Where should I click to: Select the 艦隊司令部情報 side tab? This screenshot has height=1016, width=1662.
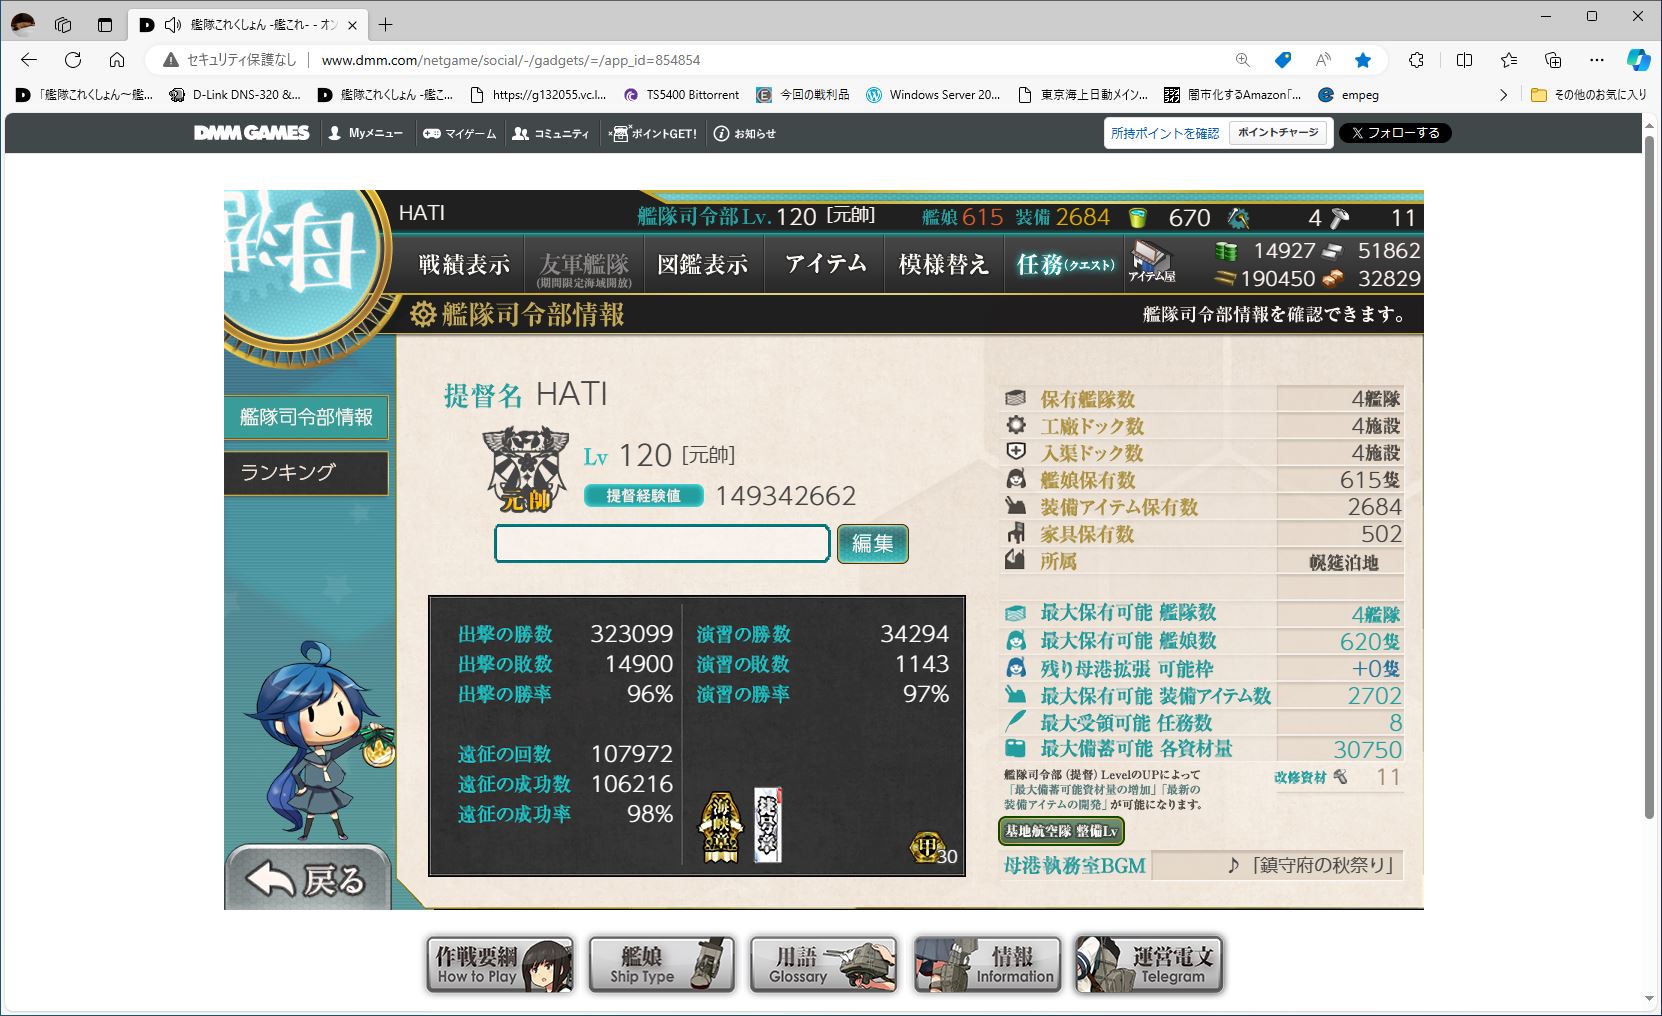click(306, 418)
